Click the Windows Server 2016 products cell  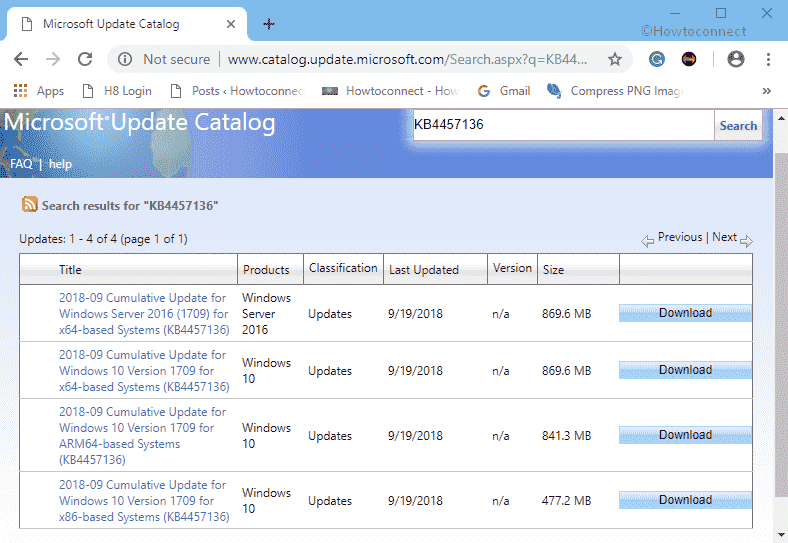click(266, 314)
